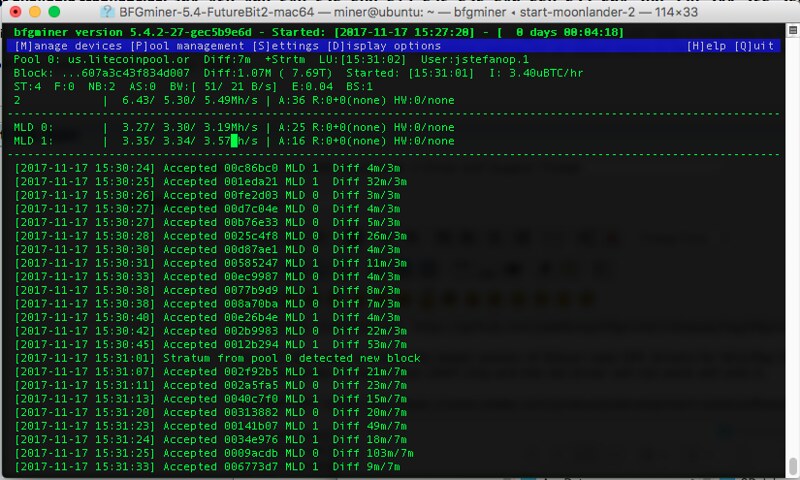Screen dimensions: 800x480
Task: Click the Diff 32m/3m value
Action: pyautogui.click(x=369, y=182)
